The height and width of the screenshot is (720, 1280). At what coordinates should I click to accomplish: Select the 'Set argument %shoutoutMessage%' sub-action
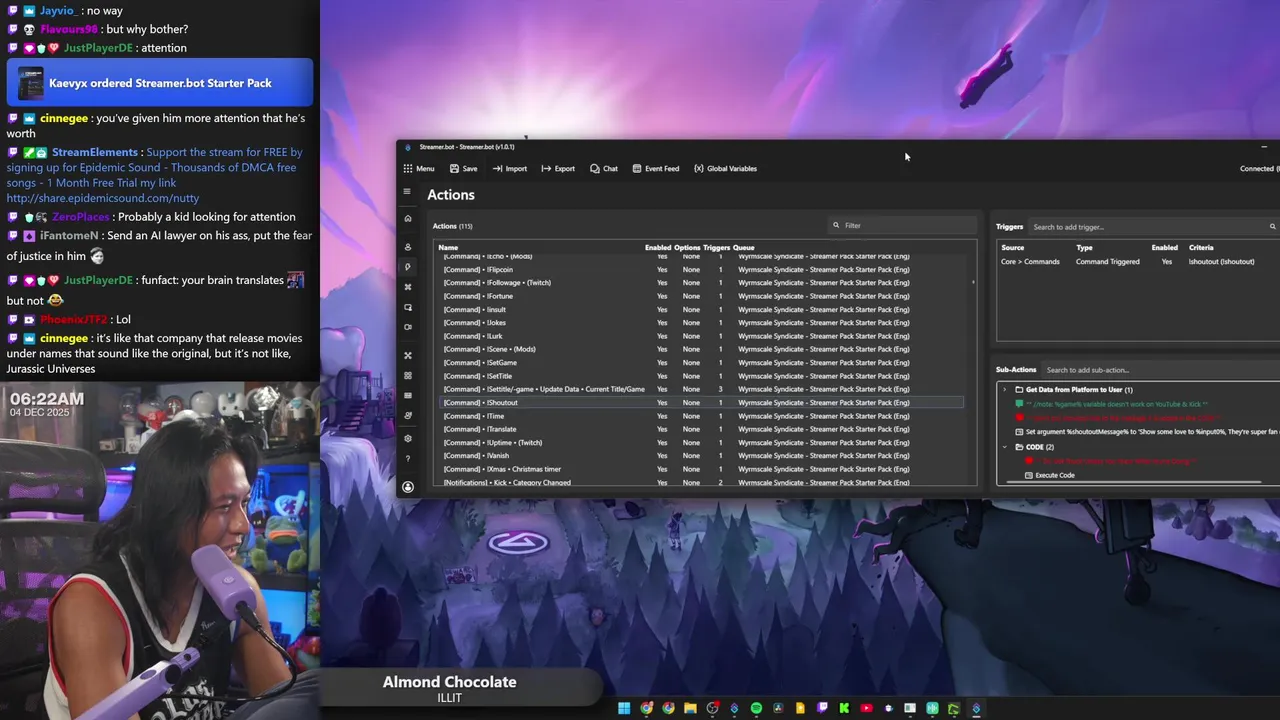coord(1146,432)
